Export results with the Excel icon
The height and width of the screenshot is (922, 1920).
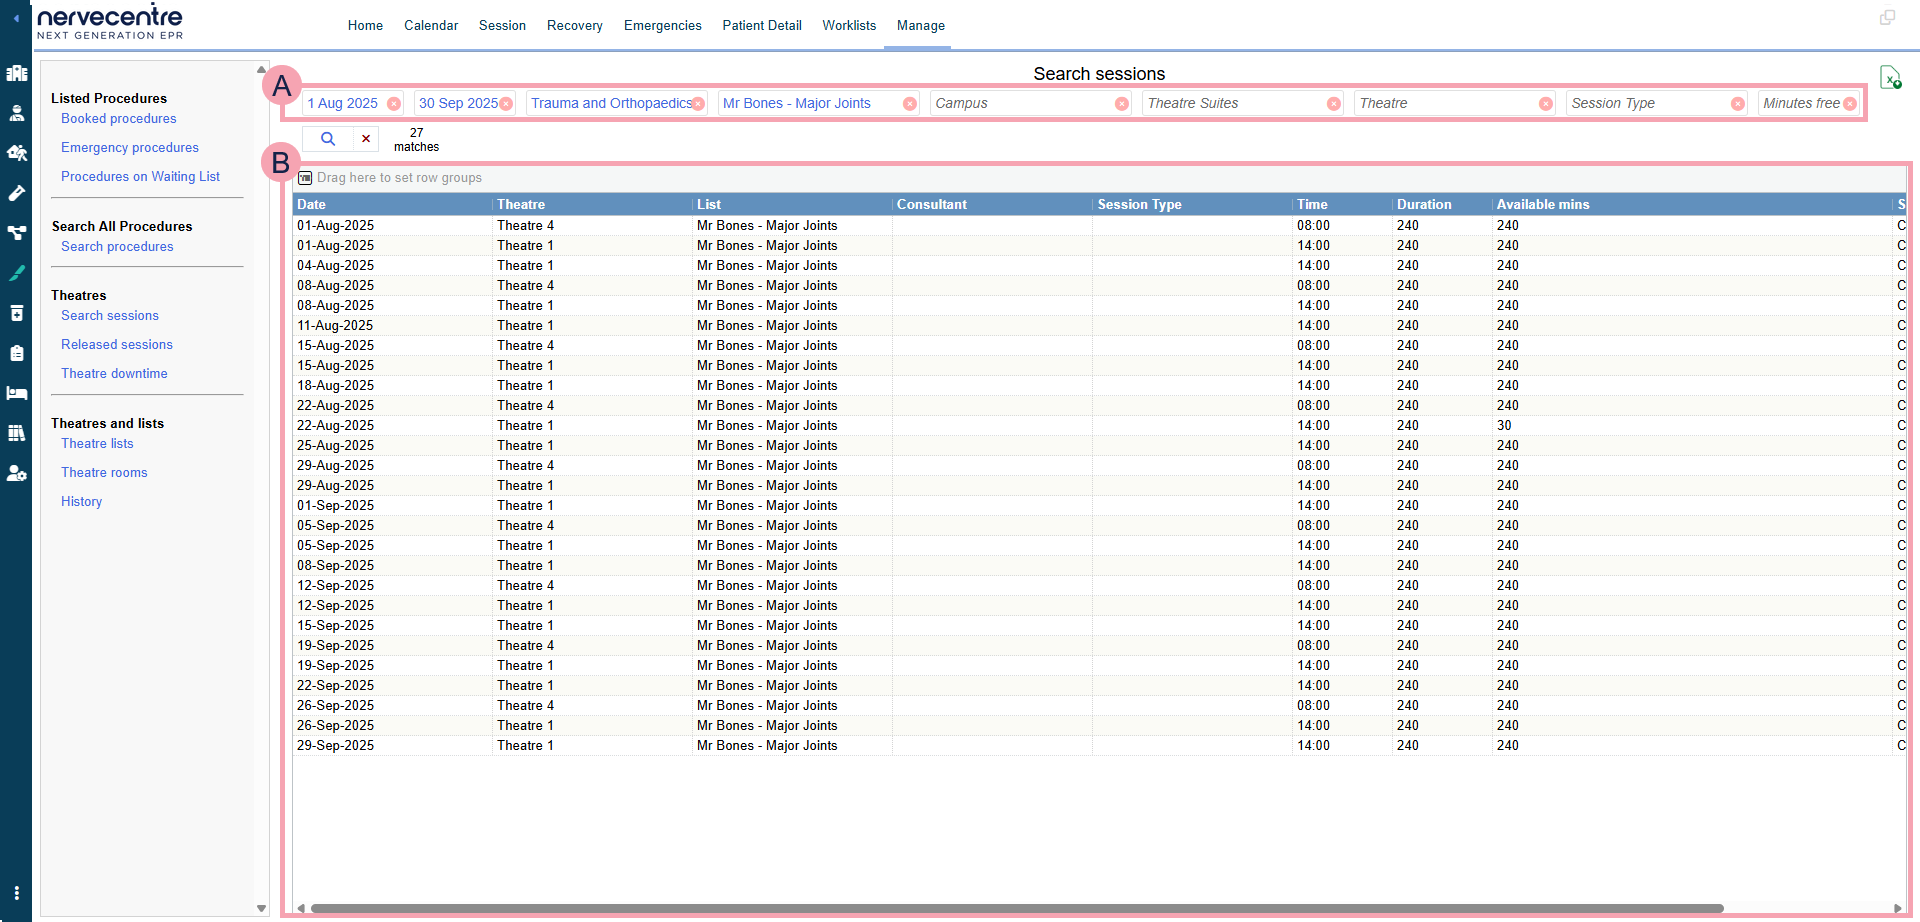point(1889,78)
